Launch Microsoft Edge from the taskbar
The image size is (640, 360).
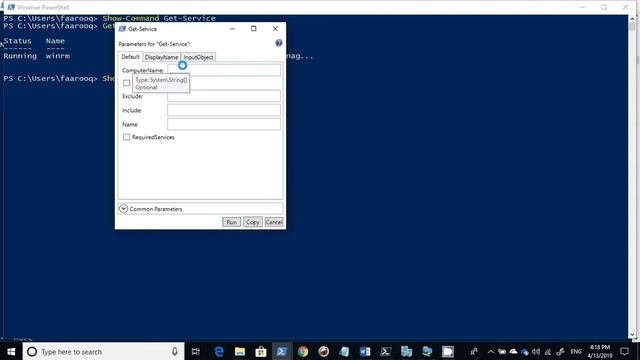[x=219, y=351]
